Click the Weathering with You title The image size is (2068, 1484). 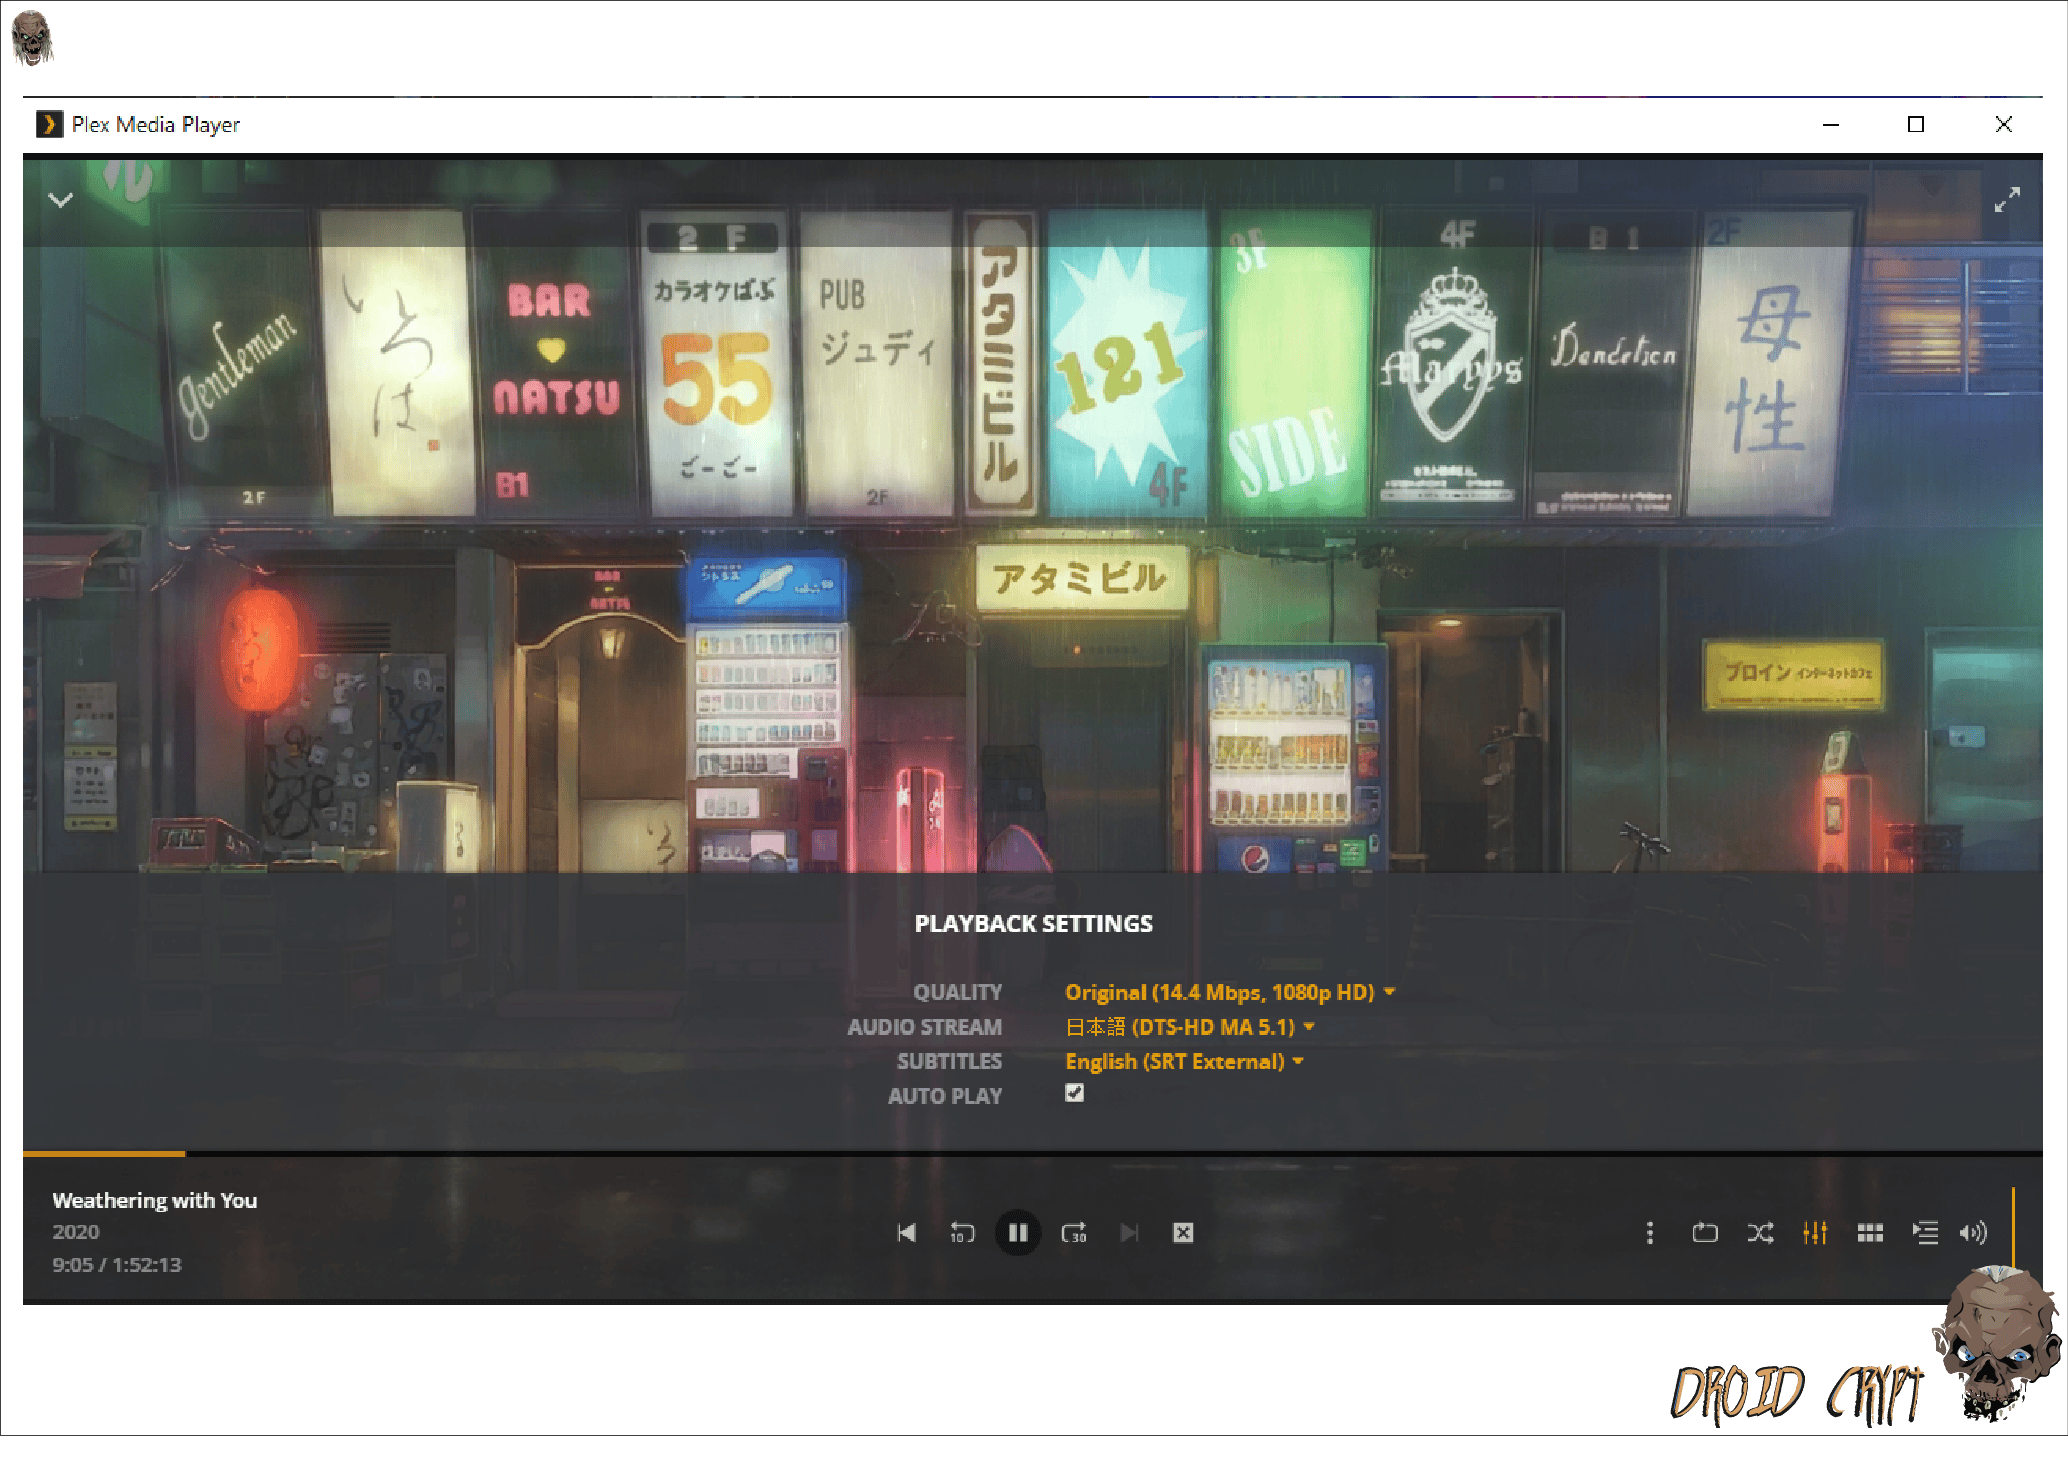pyautogui.click(x=155, y=1200)
